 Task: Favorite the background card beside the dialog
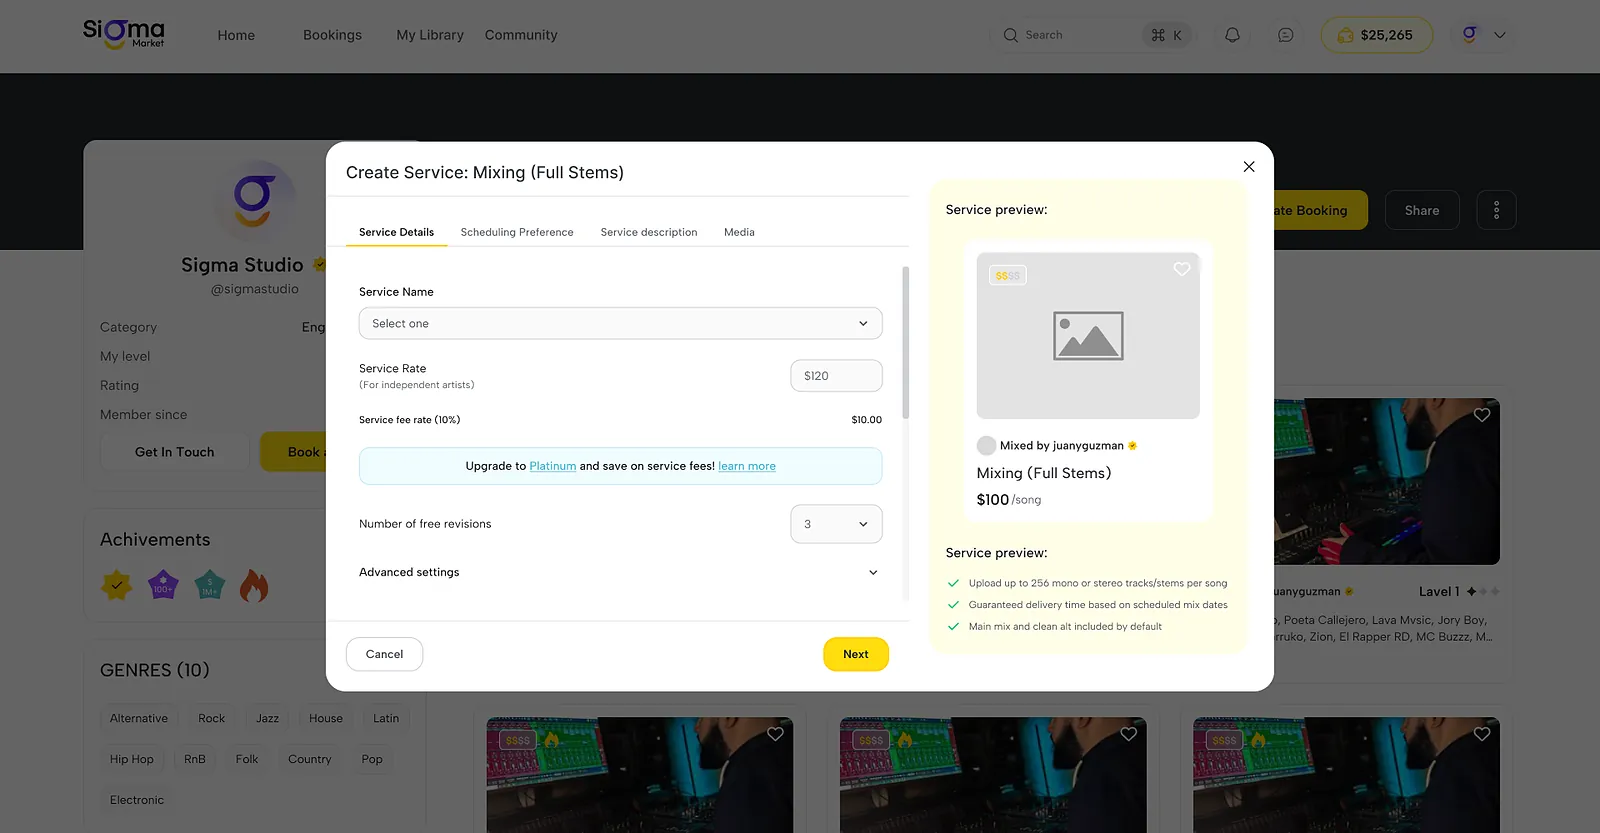[1482, 415]
